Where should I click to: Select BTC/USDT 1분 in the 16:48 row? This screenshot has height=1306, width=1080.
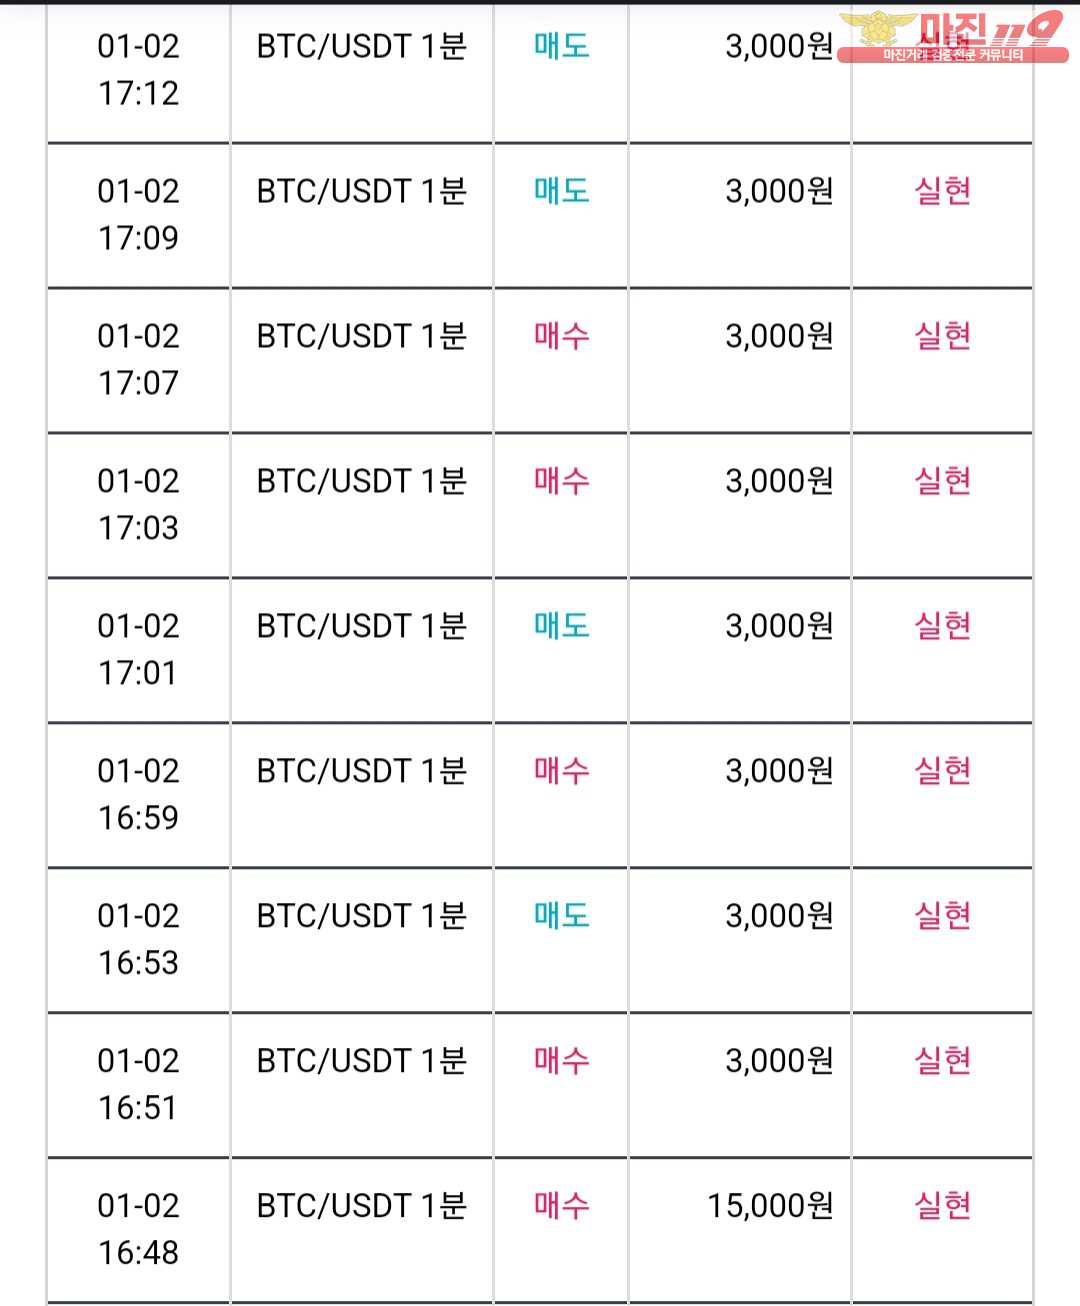point(361,1206)
